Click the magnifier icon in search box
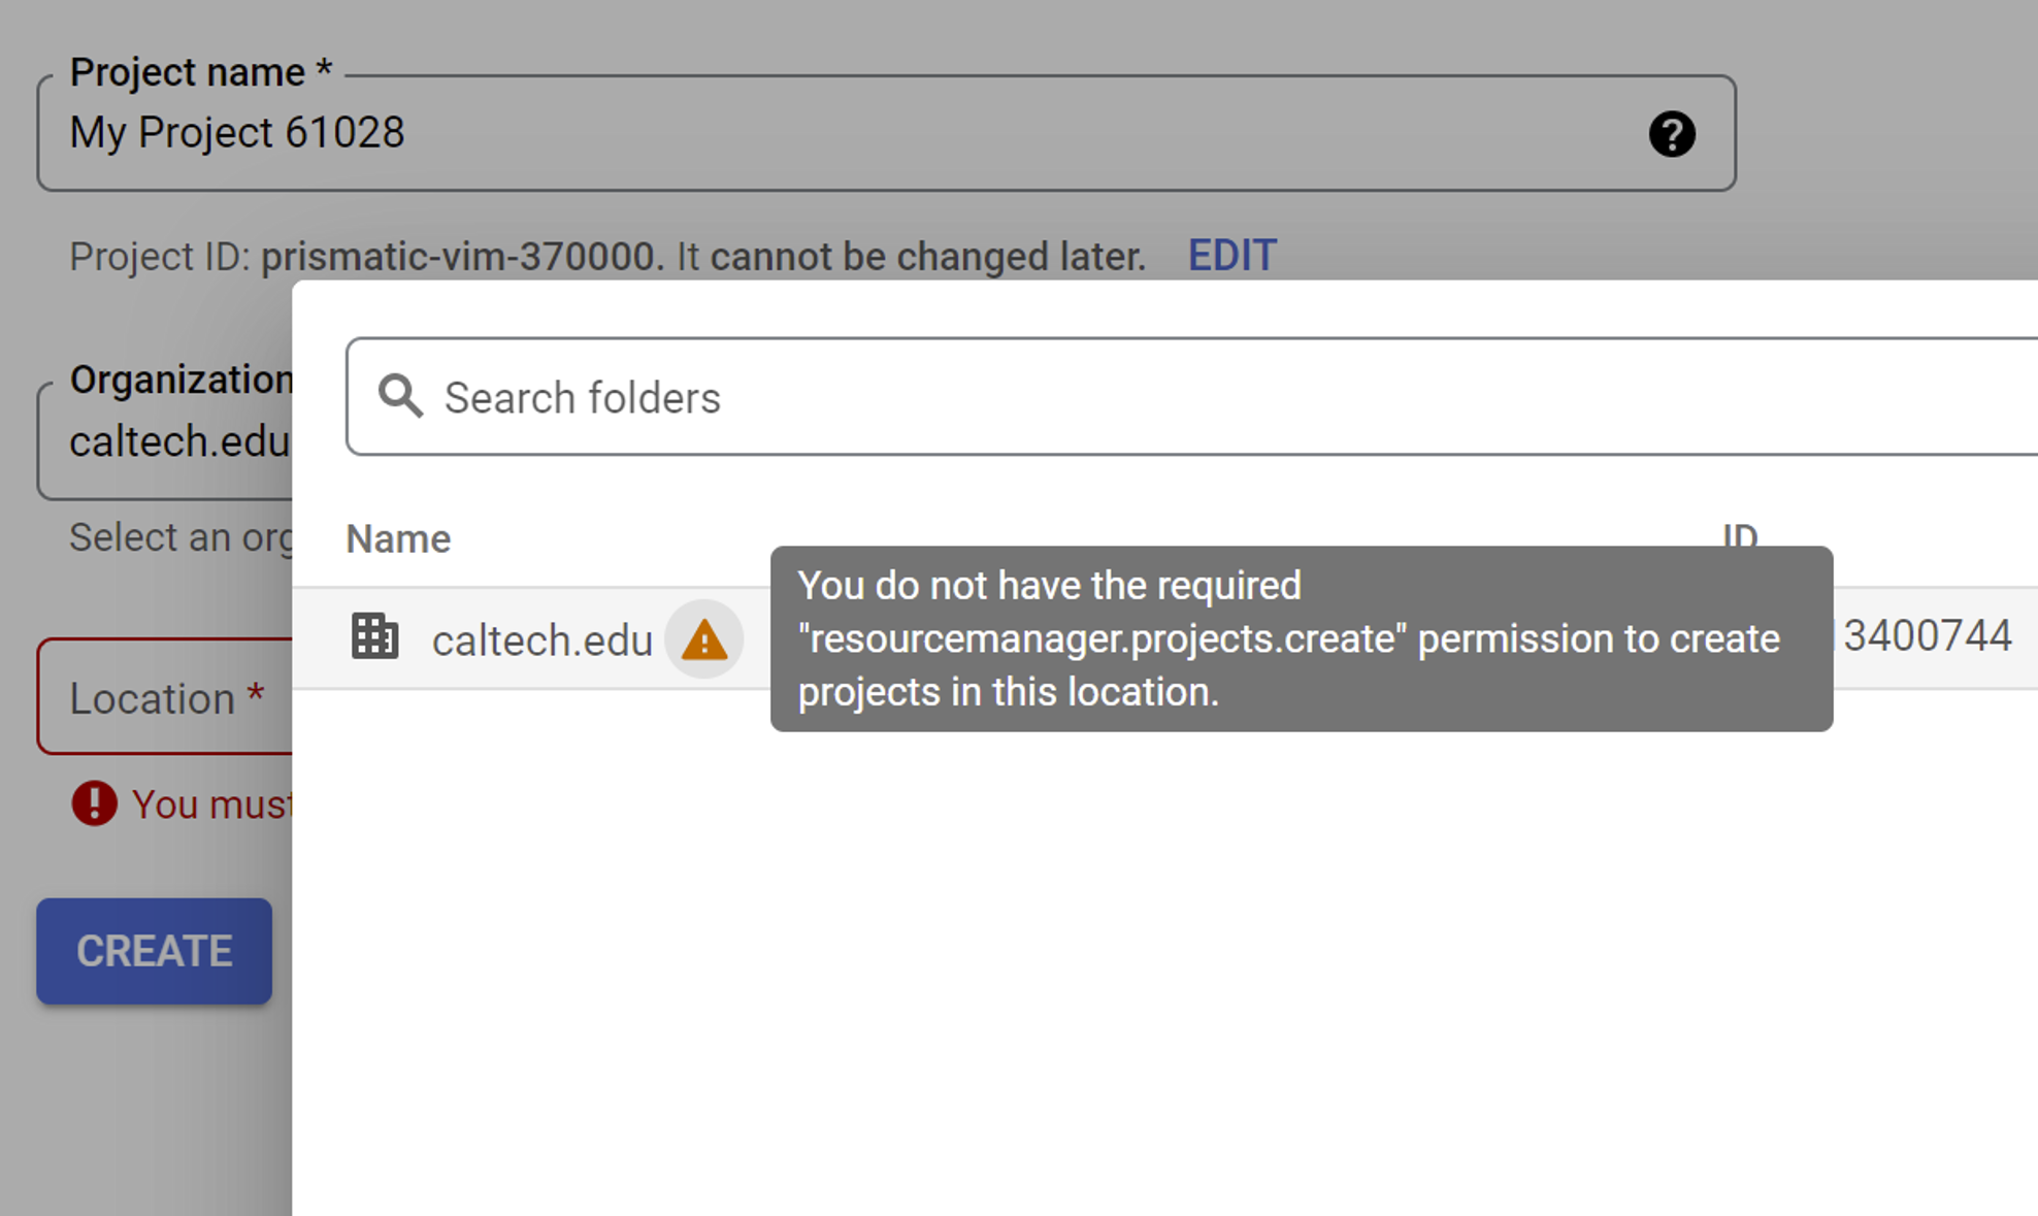2038x1216 pixels. [400, 397]
